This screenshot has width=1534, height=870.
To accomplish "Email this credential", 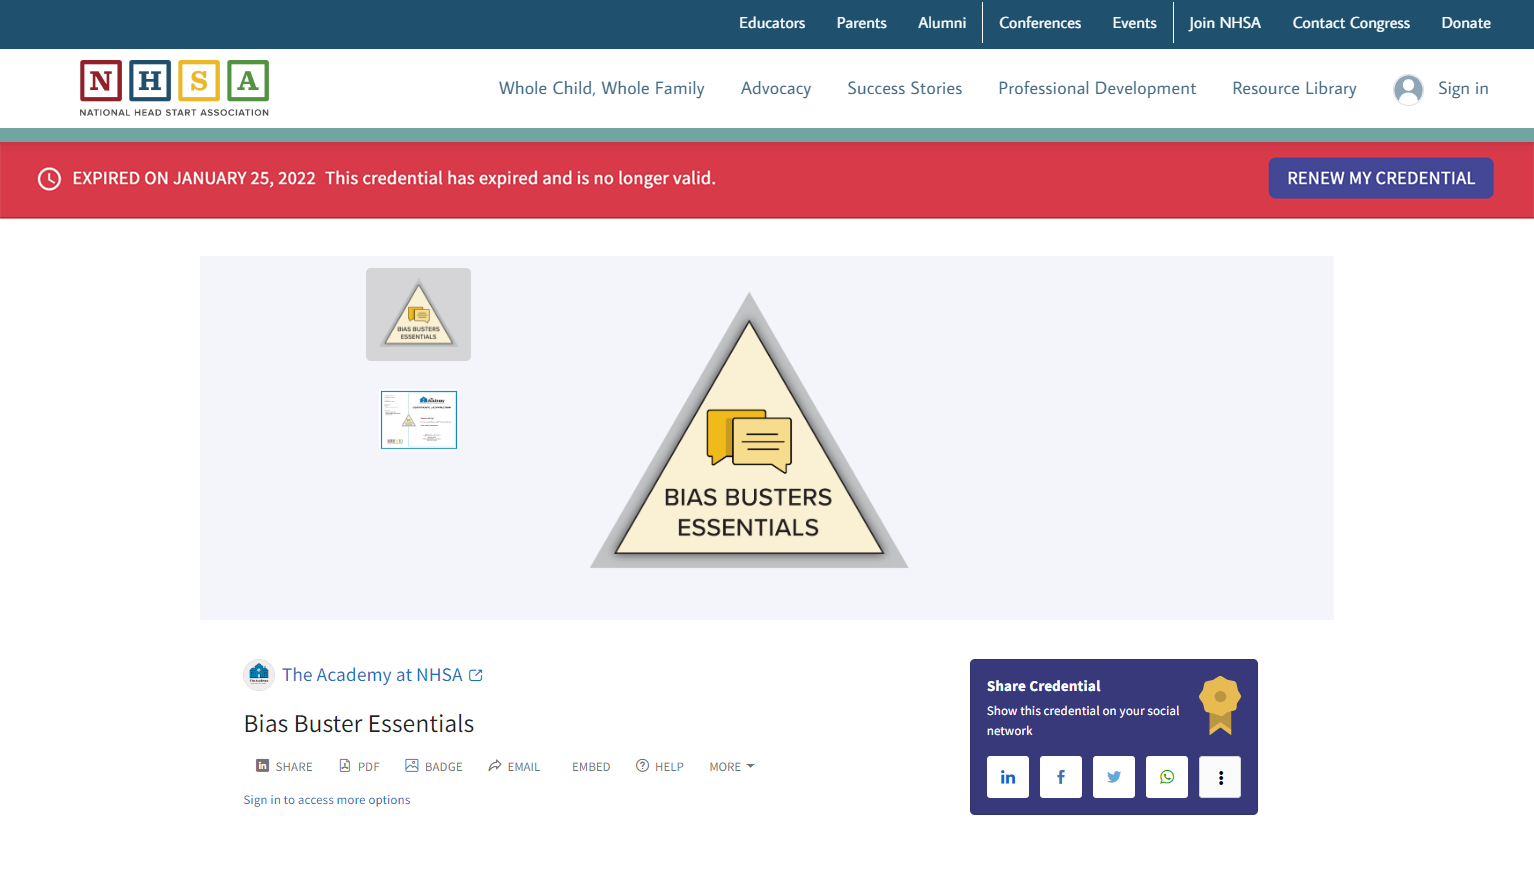I will [513, 766].
